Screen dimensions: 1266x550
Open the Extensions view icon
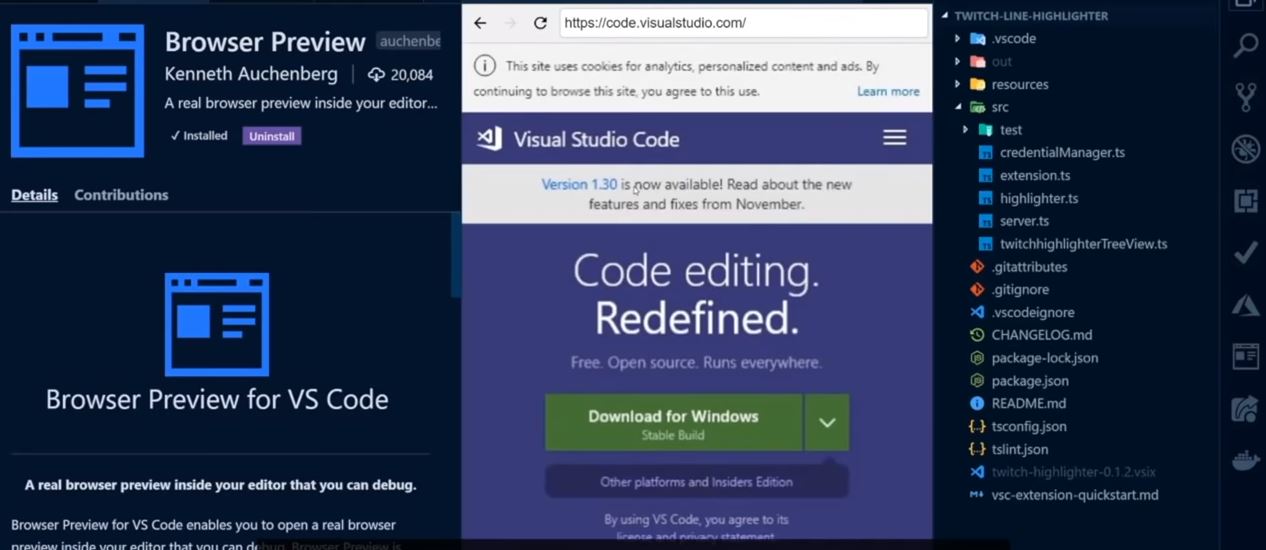click(1245, 201)
